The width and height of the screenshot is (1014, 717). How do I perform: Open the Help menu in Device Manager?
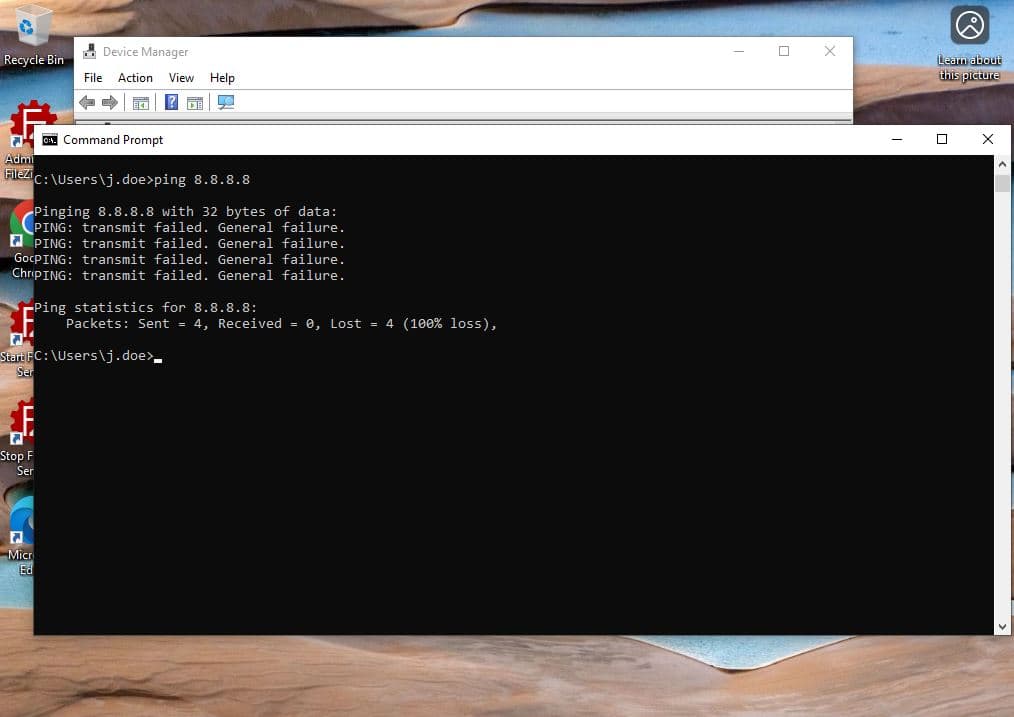click(x=222, y=78)
